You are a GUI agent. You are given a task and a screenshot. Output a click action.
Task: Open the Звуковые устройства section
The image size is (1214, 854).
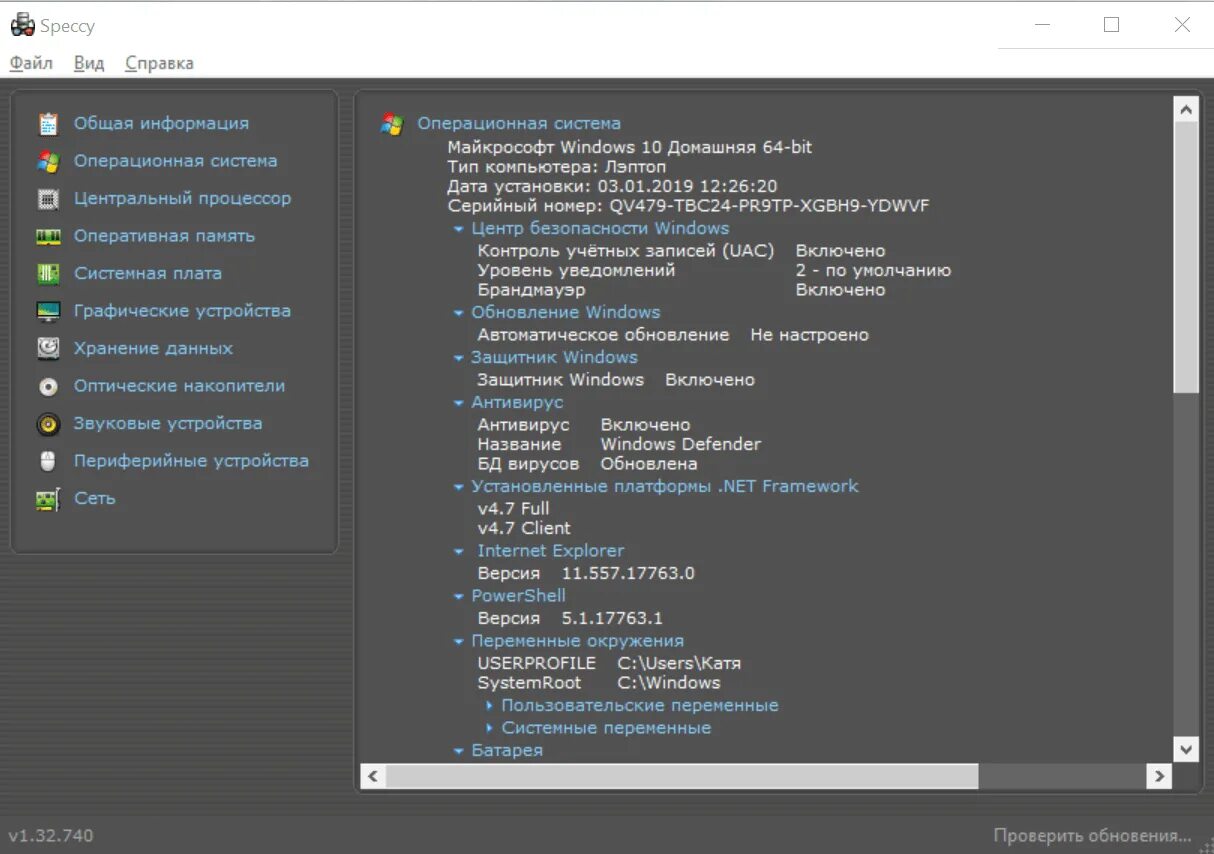pyautogui.click(x=168, y=423)
